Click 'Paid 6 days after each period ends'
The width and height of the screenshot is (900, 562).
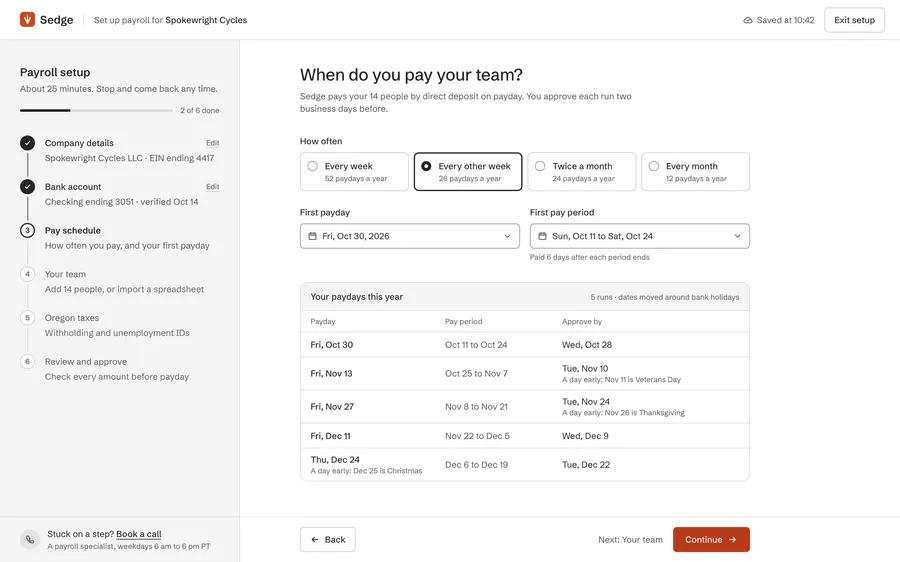589,257
